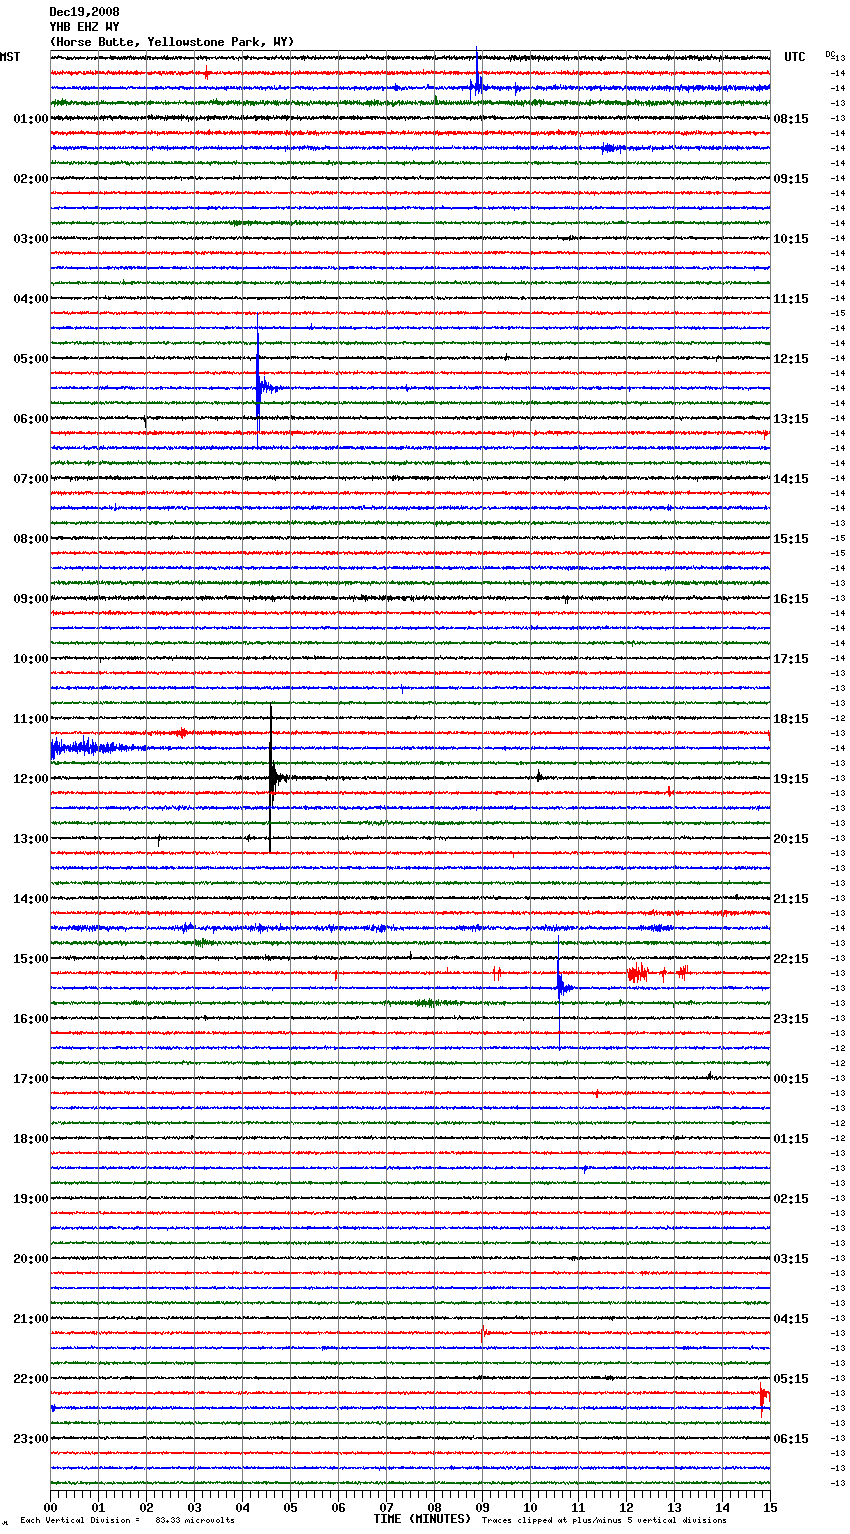Choose the 03:15 UTC time label
The image size is (850, 1534).
tap(791, 1259)
